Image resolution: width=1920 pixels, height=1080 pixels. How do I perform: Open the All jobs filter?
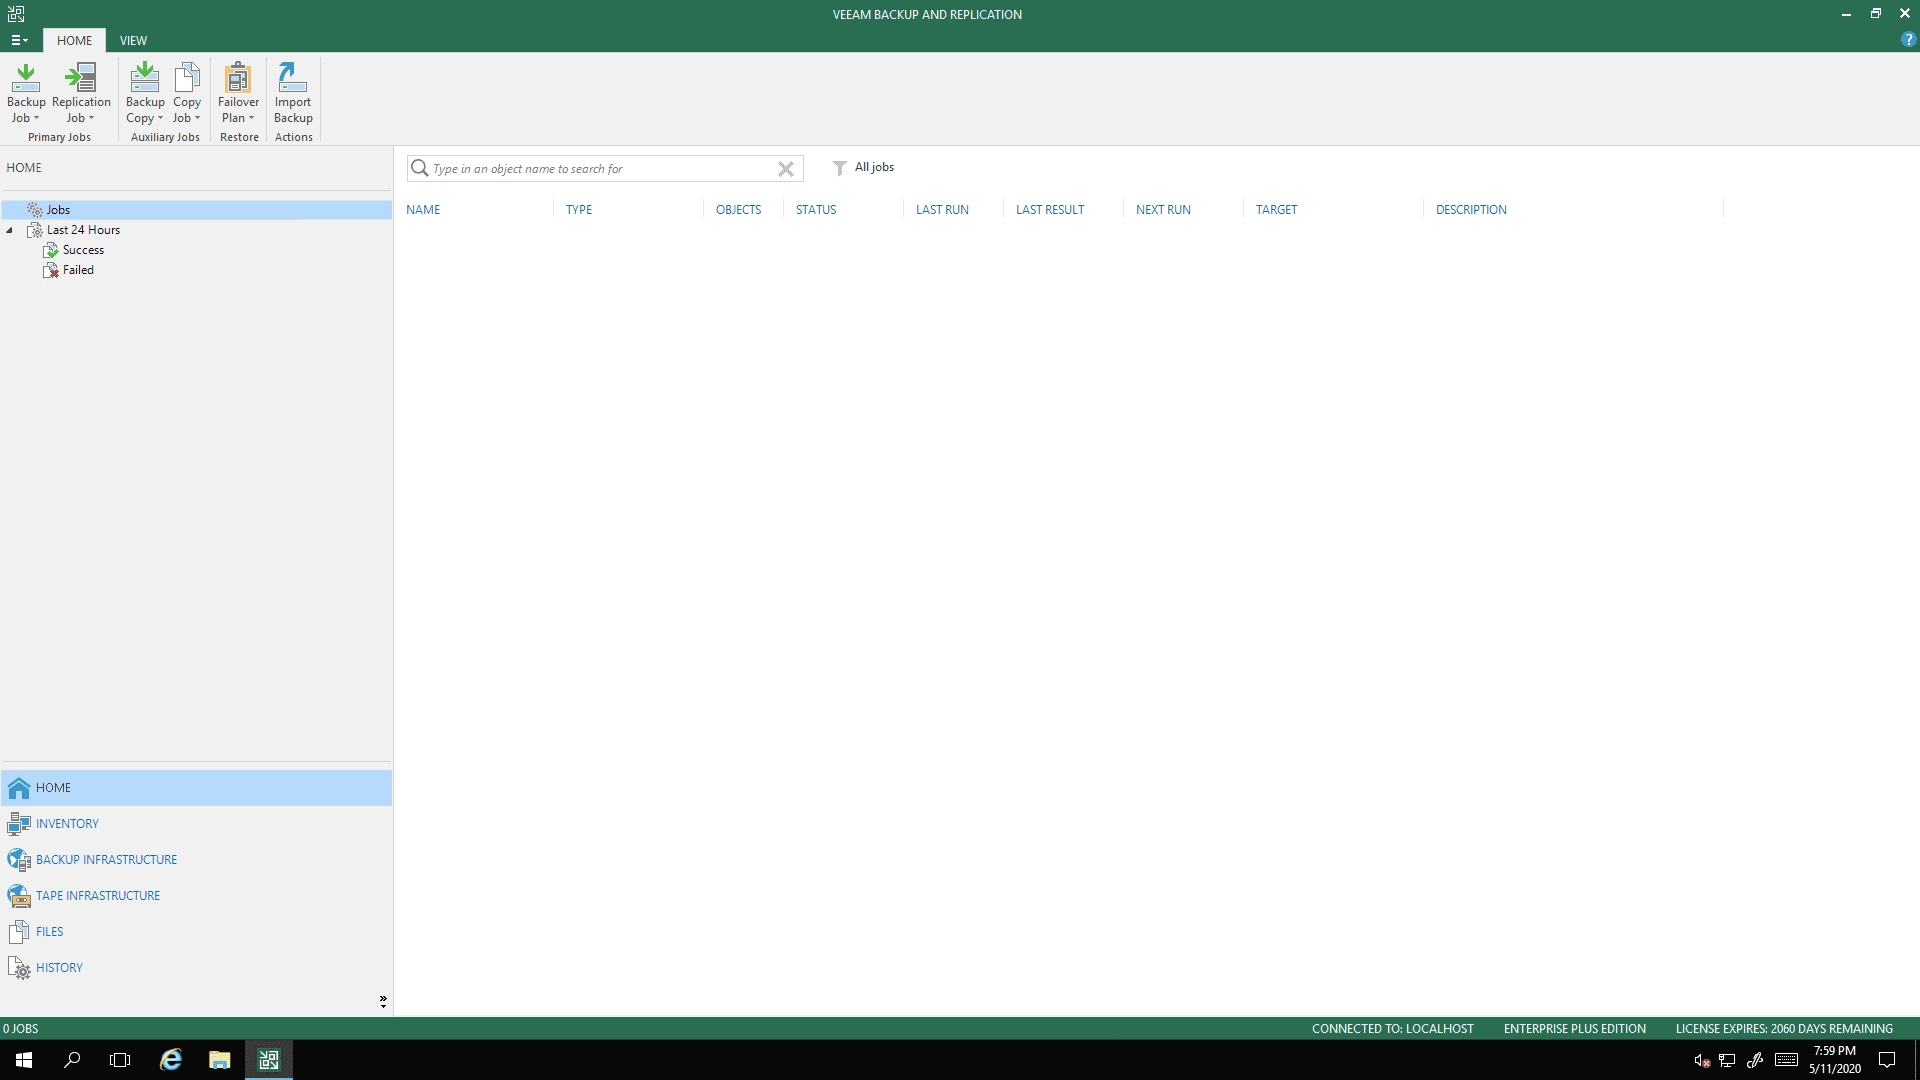point(863,167)
